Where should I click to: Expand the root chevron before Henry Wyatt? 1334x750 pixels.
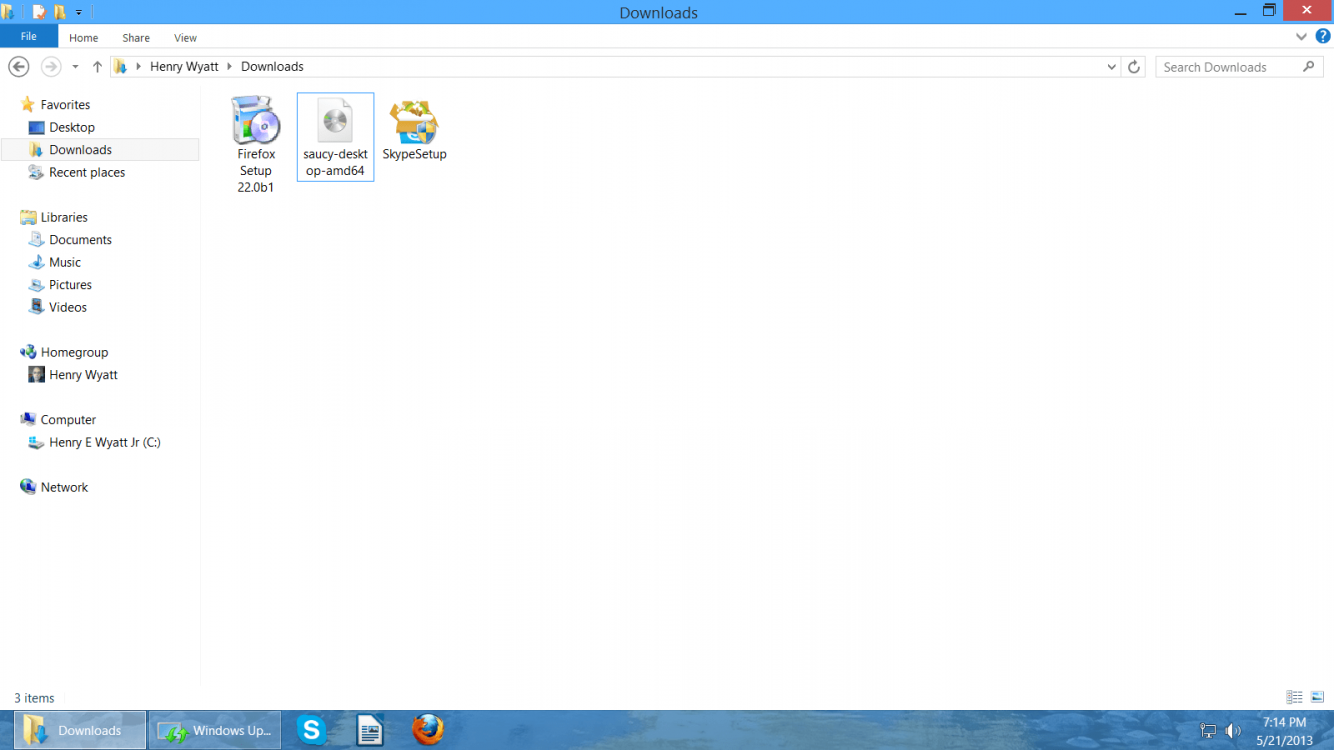(x=138, y=66)
